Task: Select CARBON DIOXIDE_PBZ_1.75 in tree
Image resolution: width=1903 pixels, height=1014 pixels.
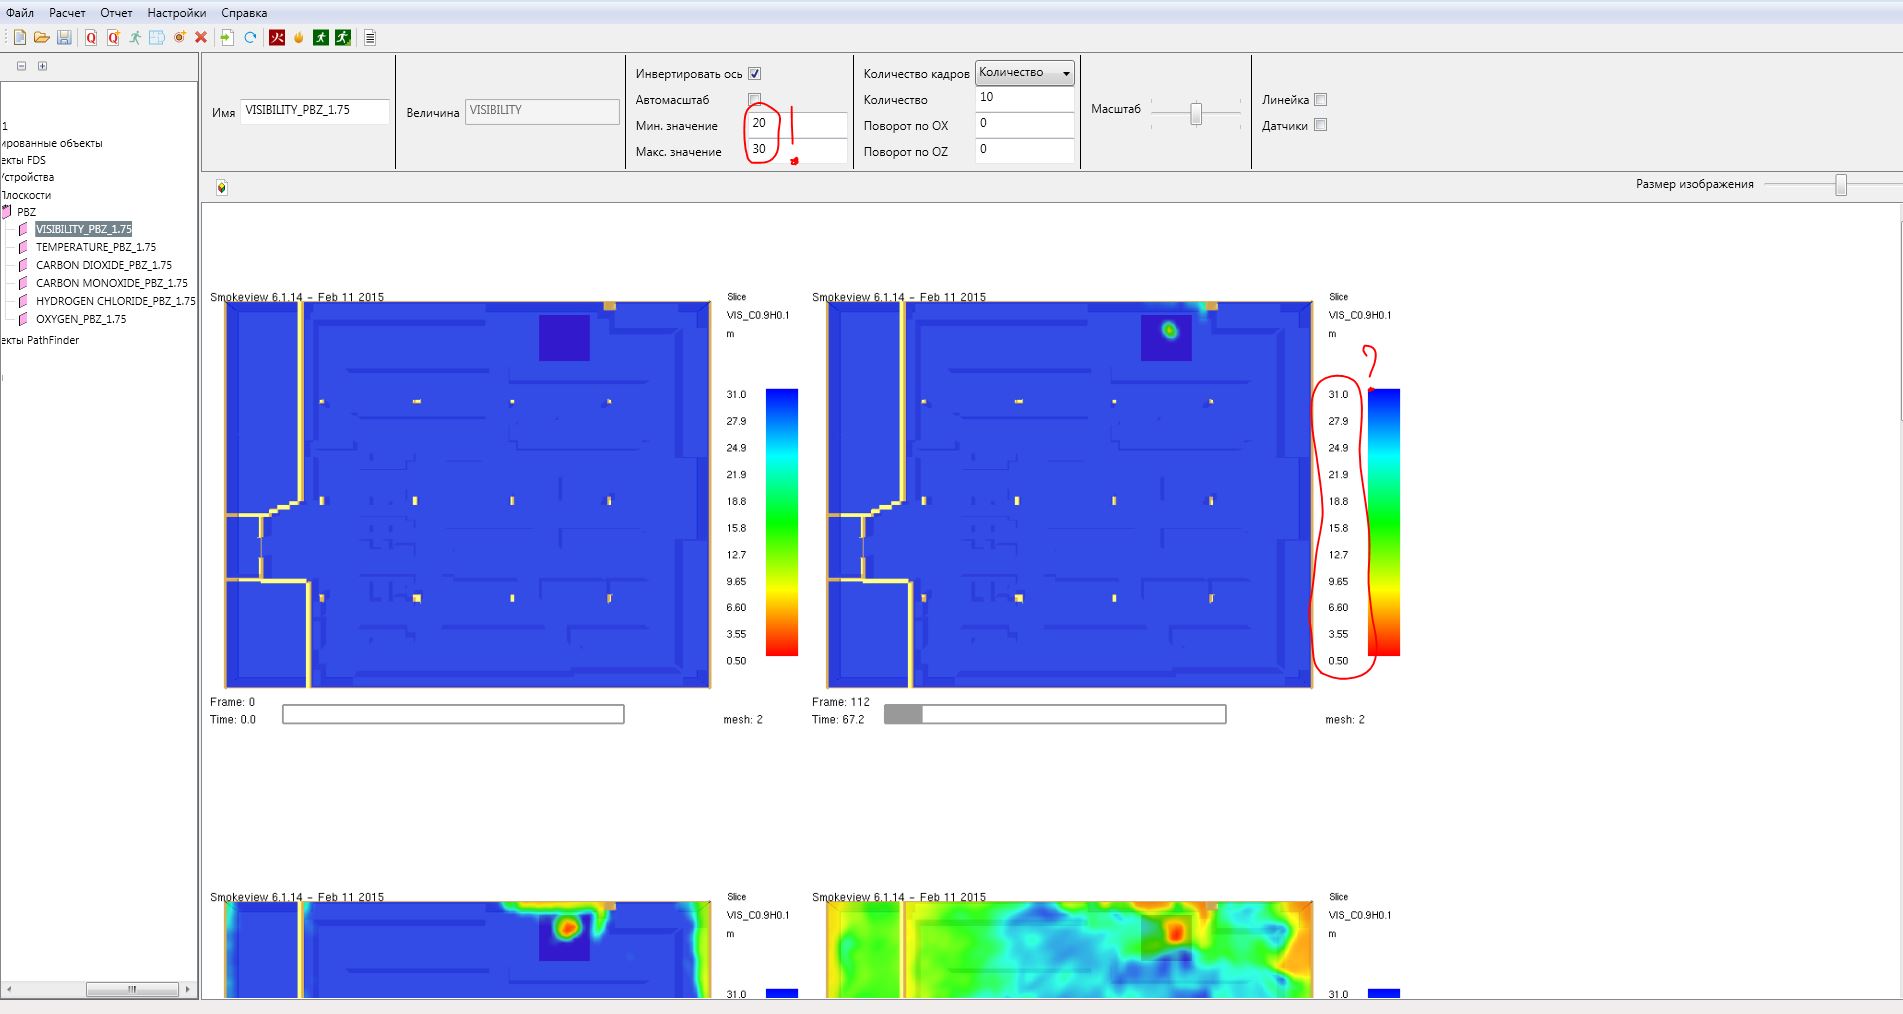Action: tap(104, 265)
